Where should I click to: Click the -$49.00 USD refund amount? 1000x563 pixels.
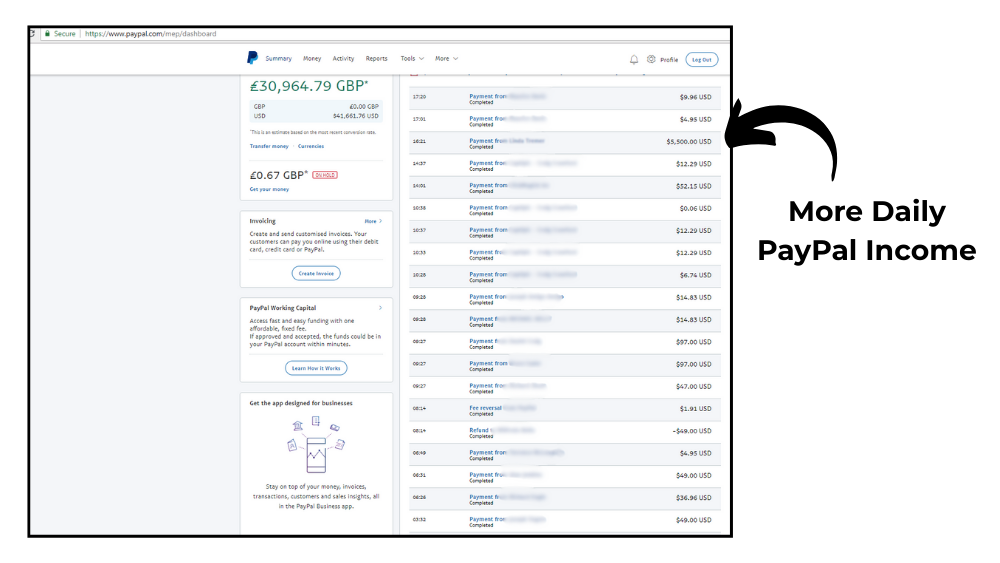tap(692, 432)
